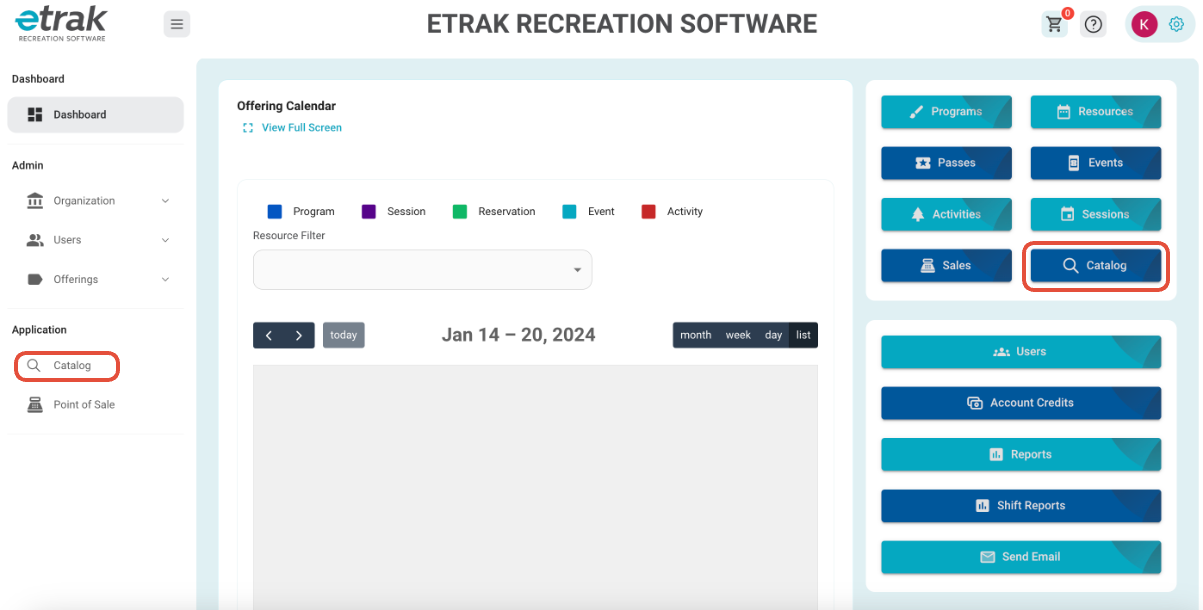The height and width of the screenshot is (610, 1203).
Task: Switch calendar to day view
Action: click(774, 335)
